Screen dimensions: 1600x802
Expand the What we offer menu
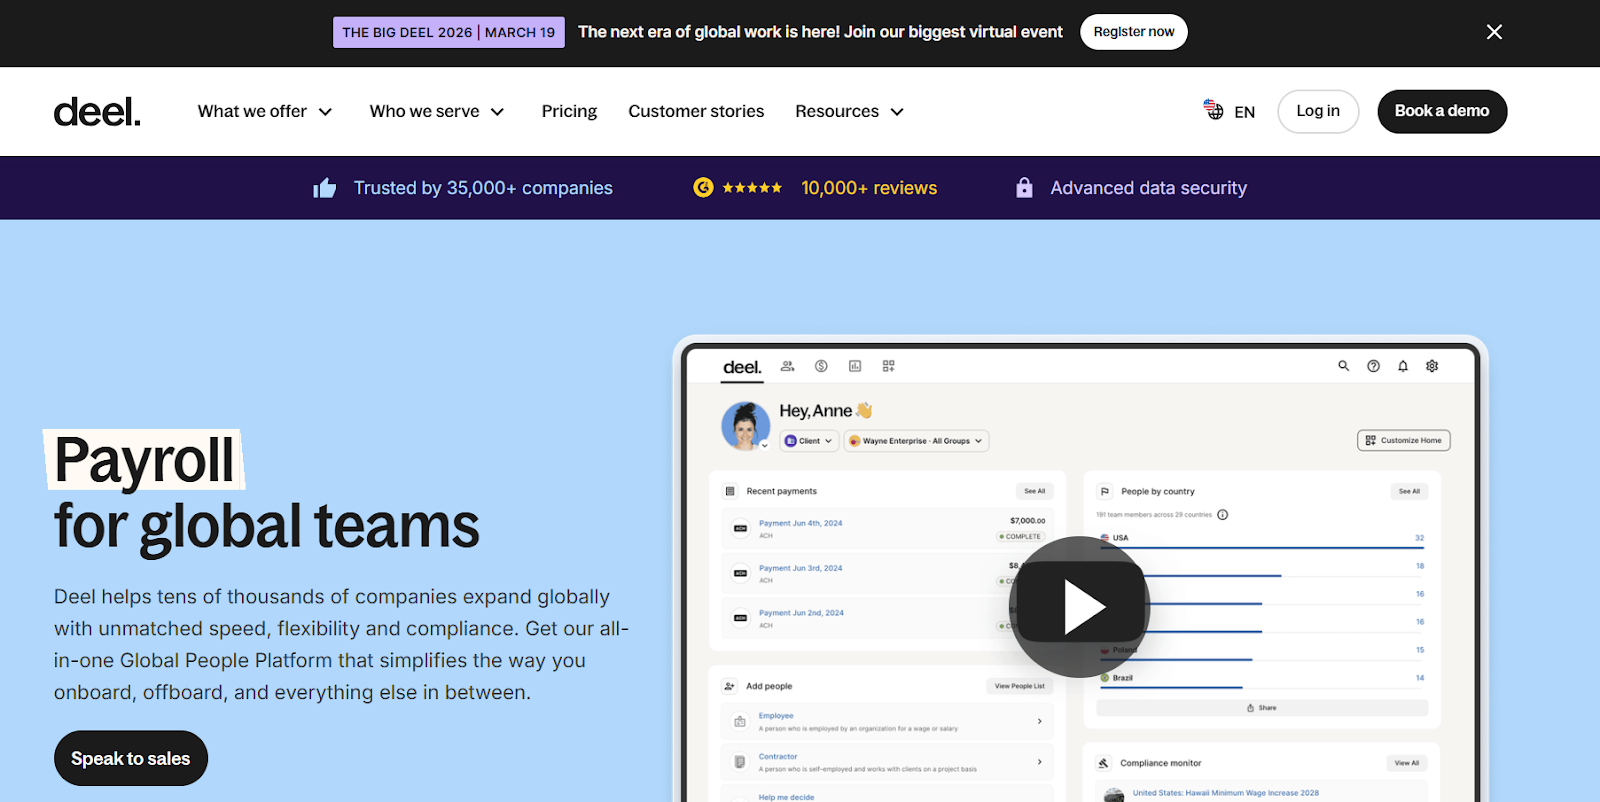click(264, 111)
